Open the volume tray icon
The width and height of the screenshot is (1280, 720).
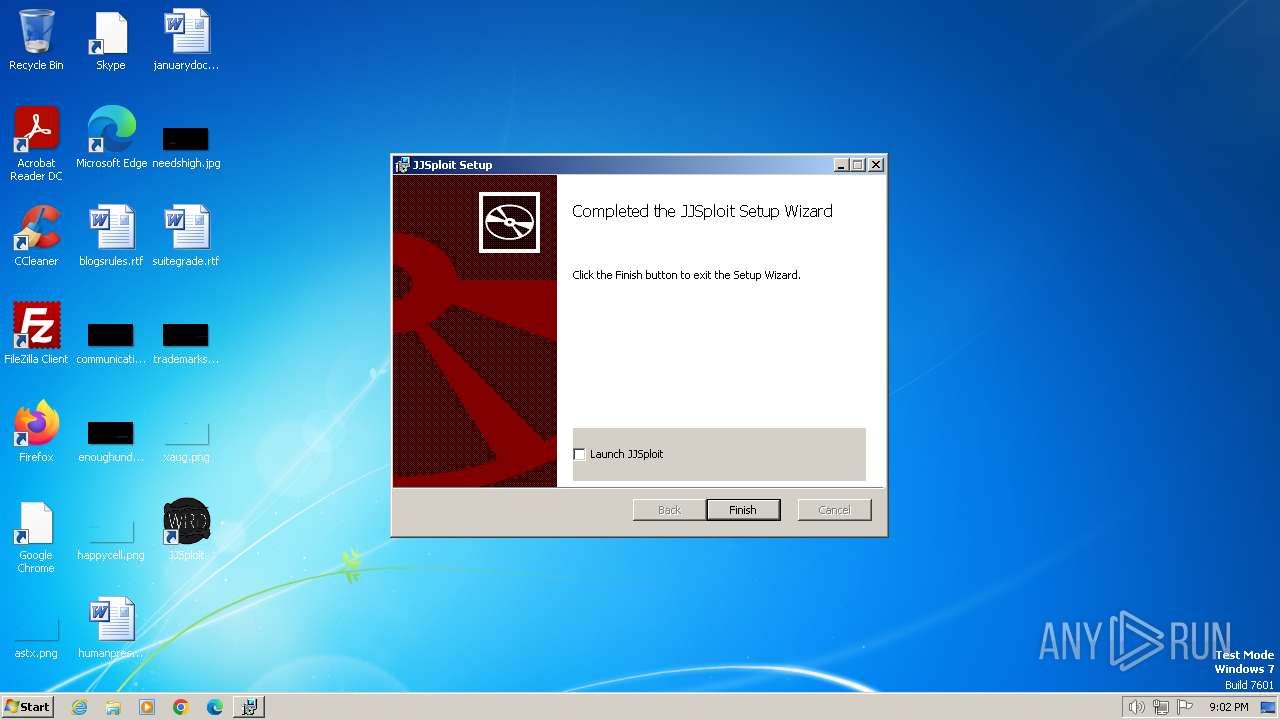(1136, 707)
